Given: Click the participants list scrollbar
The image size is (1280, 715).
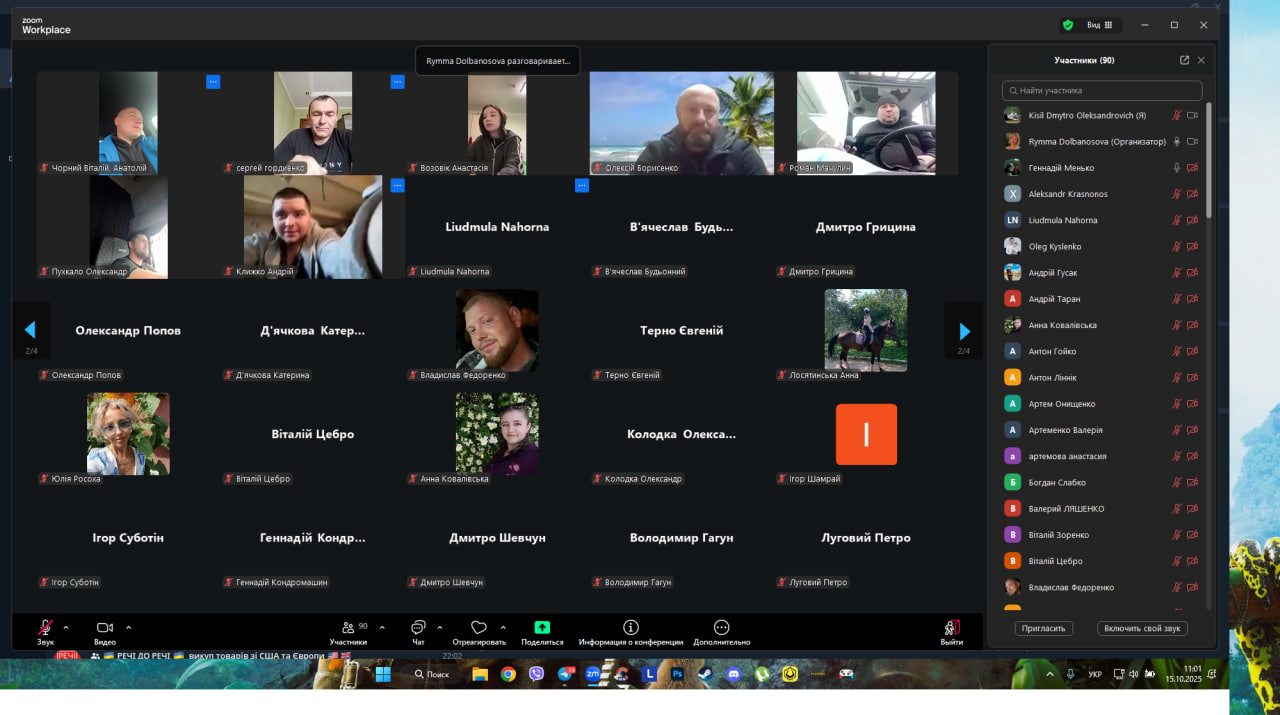Looking at the screenshot, I should point(1208,160).
